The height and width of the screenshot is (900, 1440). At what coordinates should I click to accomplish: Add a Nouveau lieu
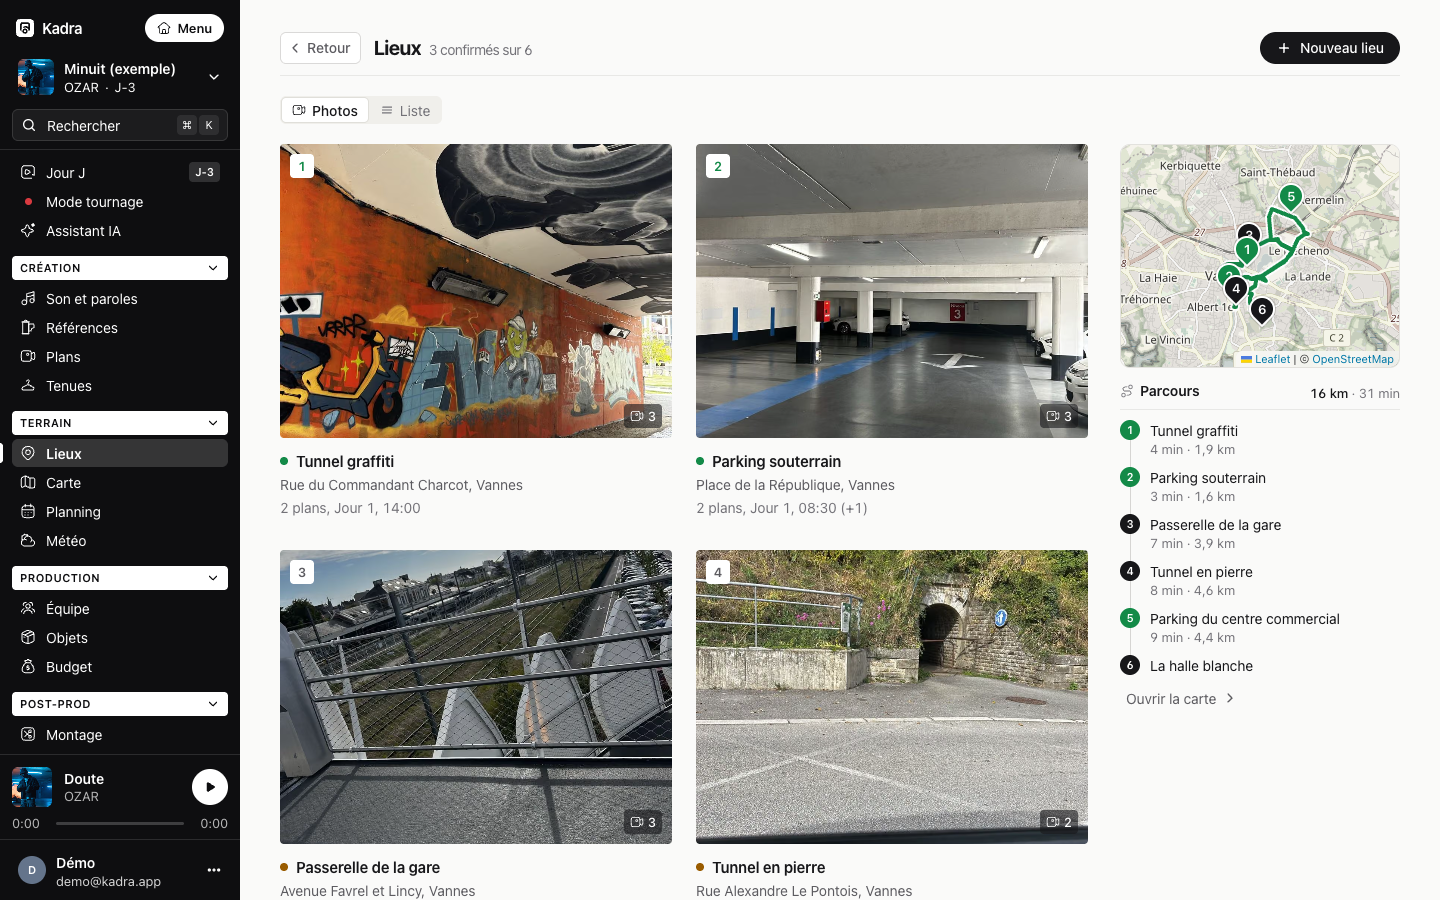pyautogui.click(x=1330, y=48)
